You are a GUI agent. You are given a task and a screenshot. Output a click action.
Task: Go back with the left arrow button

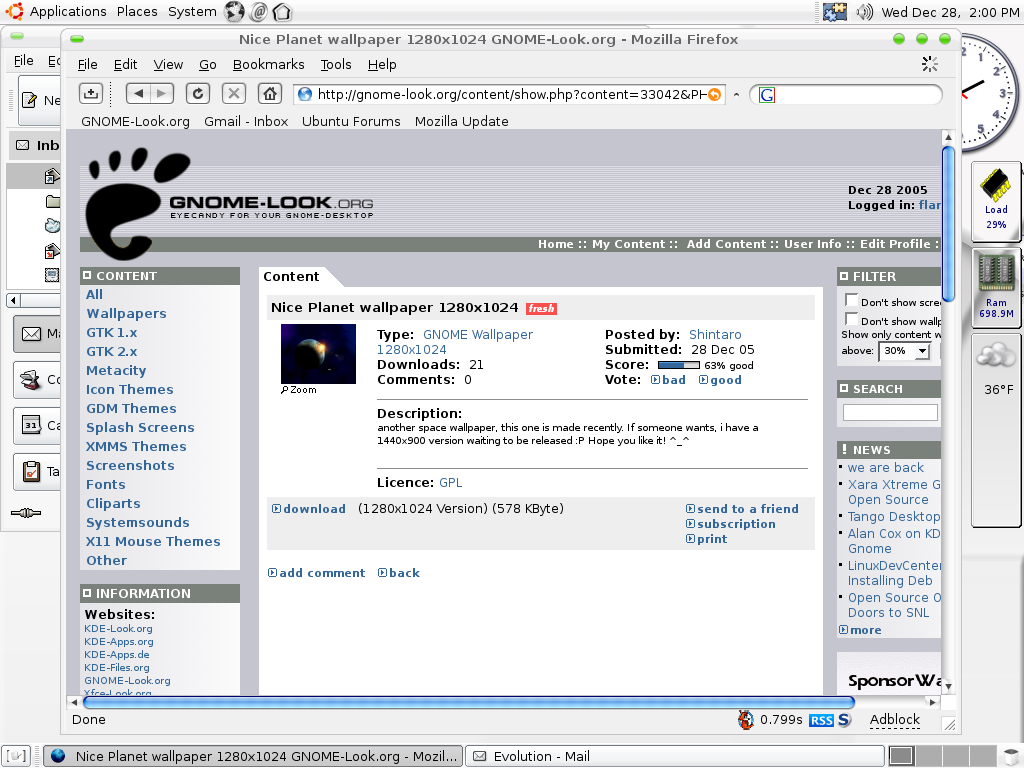[138, 94]
